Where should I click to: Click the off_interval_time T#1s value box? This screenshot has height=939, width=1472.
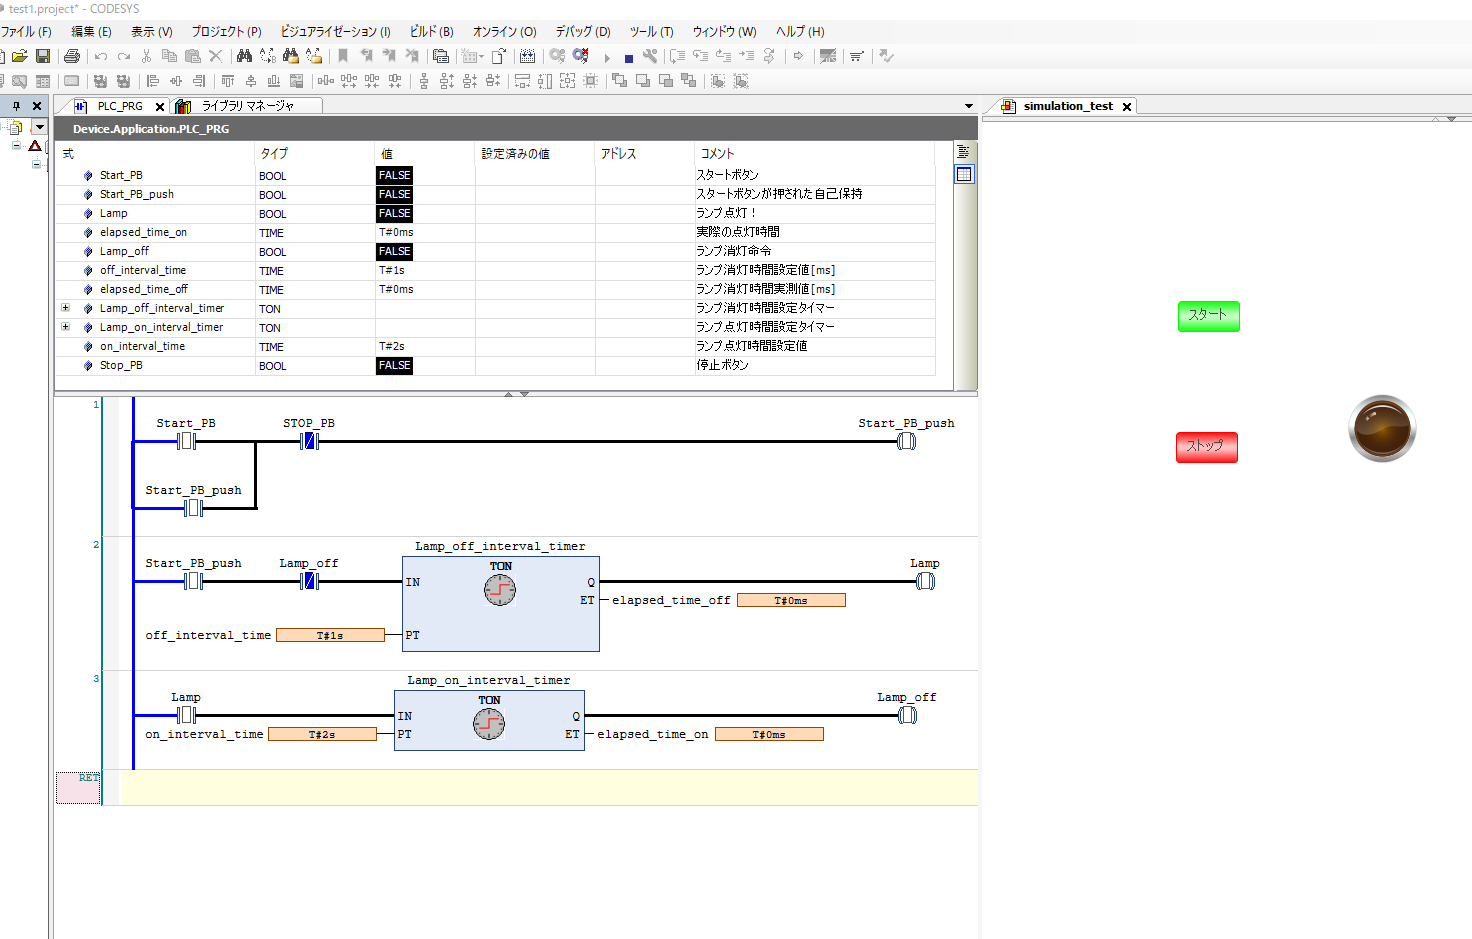point(330,635)
